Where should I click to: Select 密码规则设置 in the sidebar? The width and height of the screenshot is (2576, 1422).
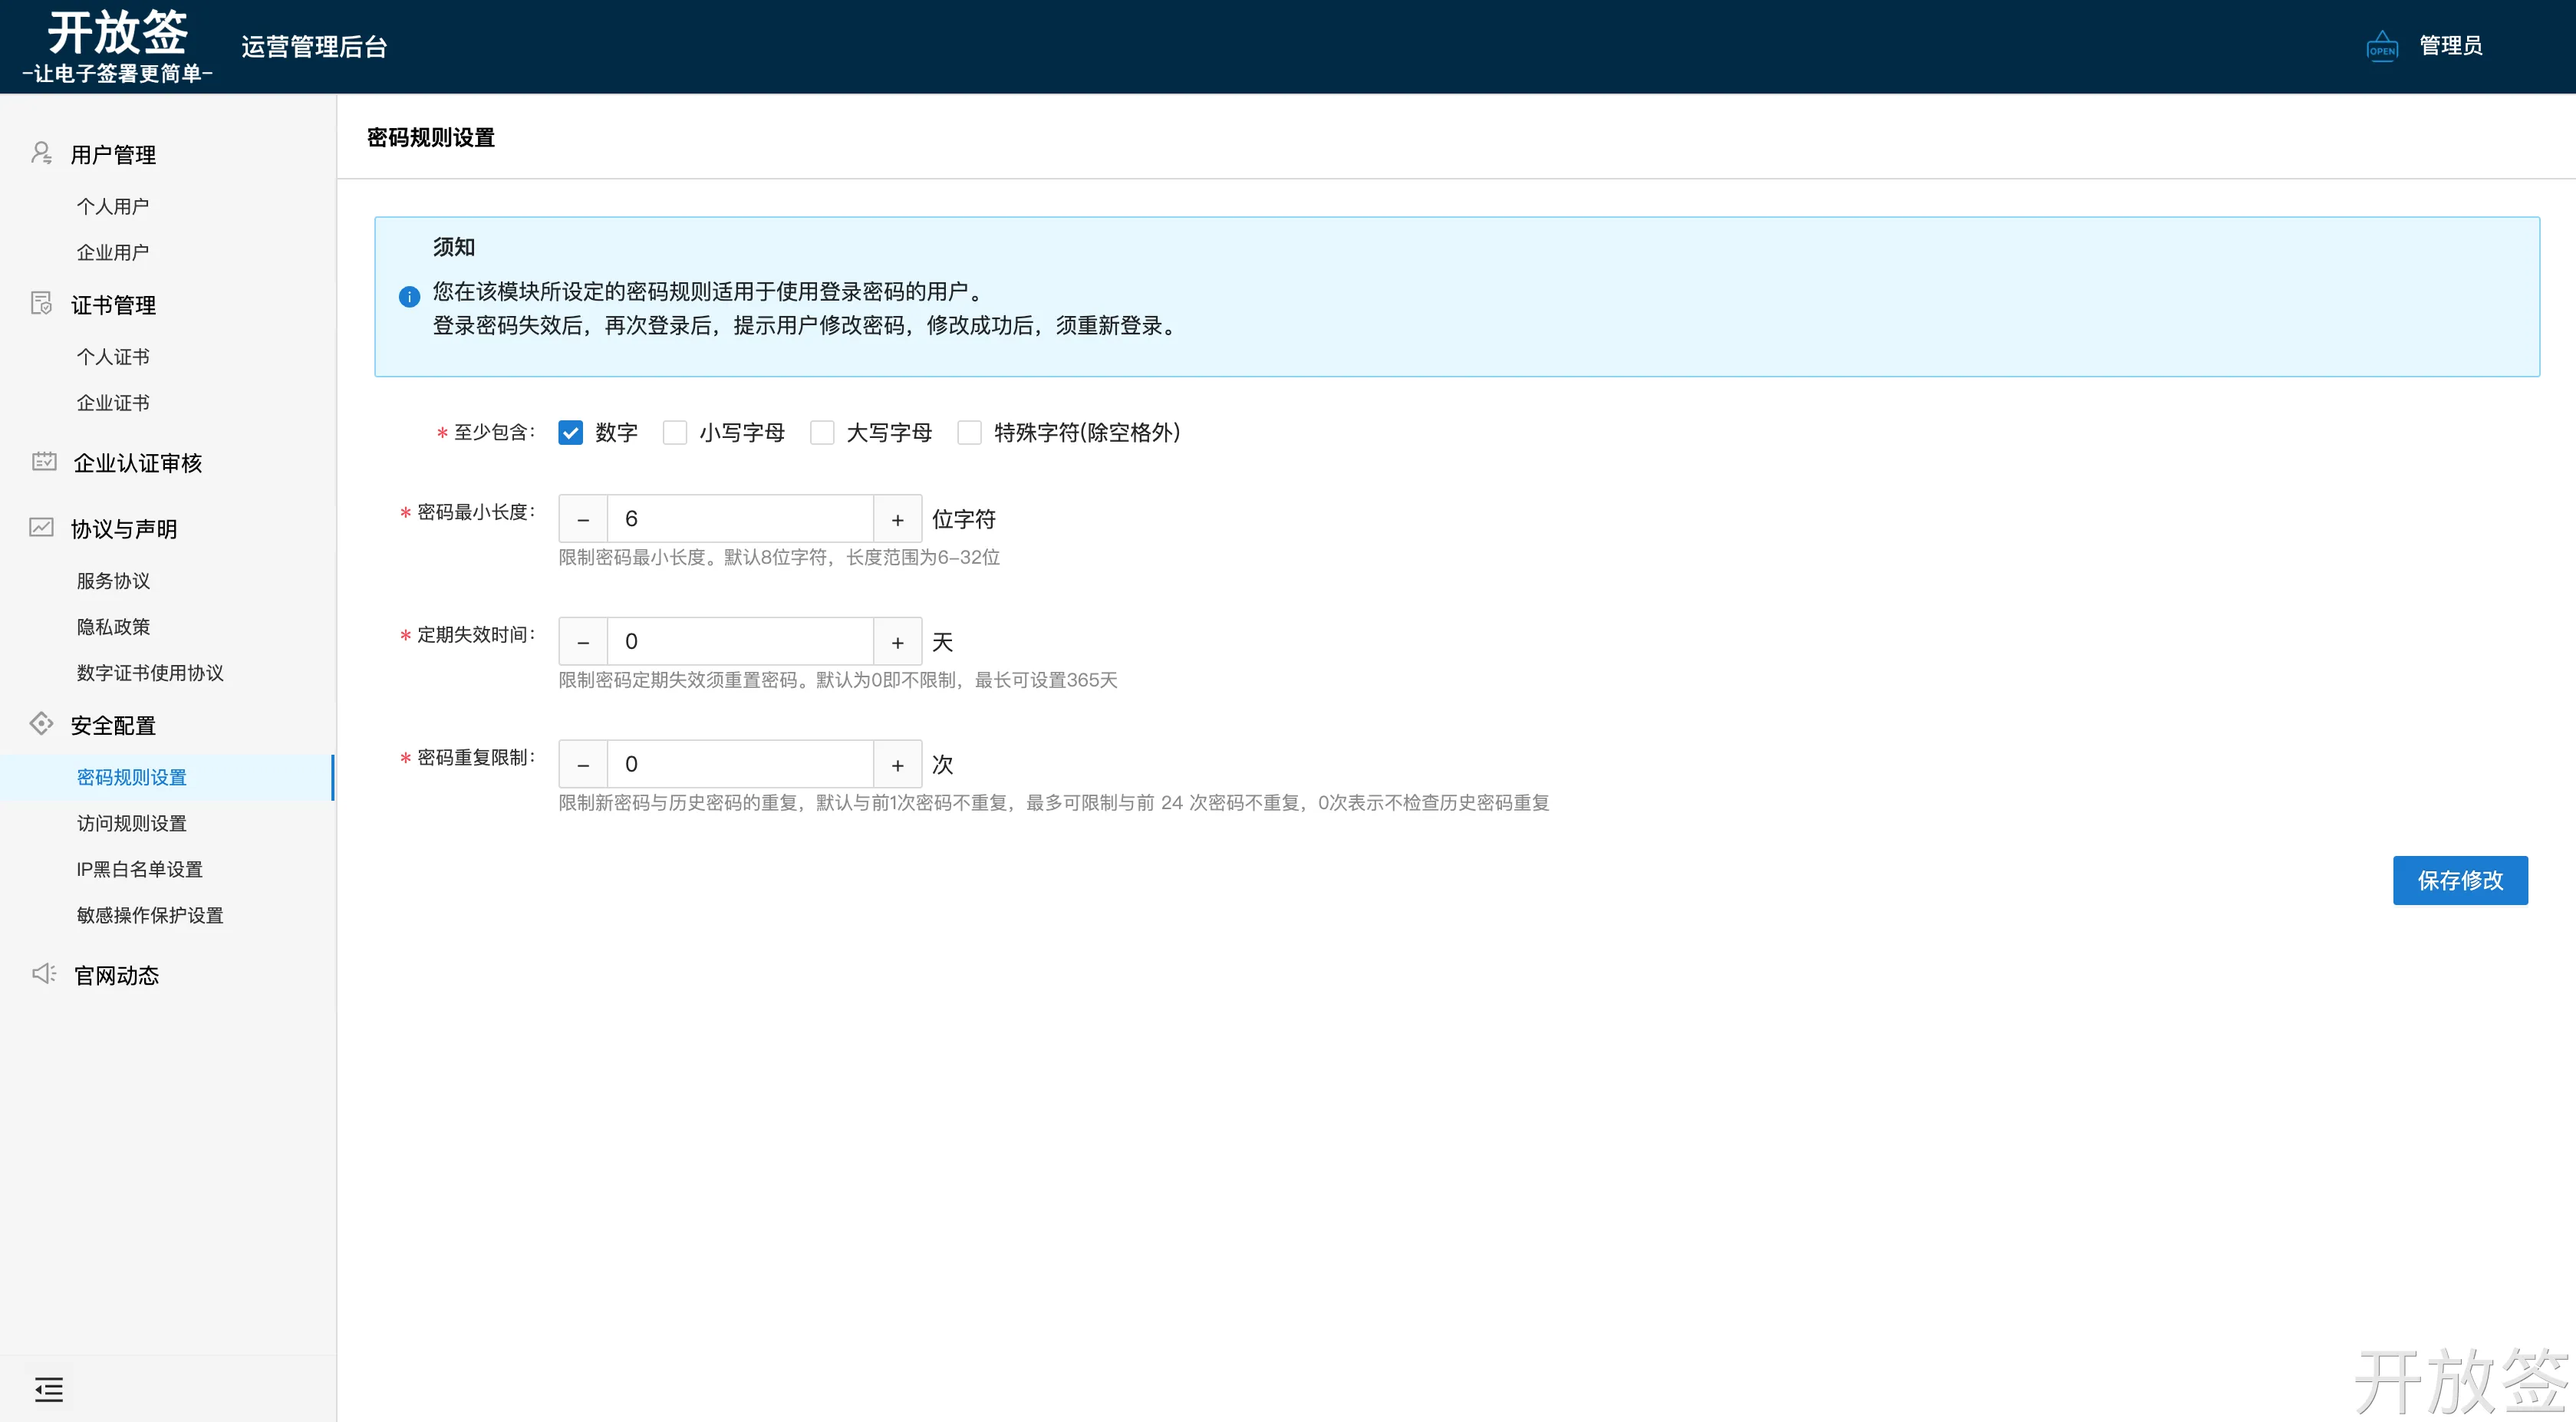(x=132, y=777)
